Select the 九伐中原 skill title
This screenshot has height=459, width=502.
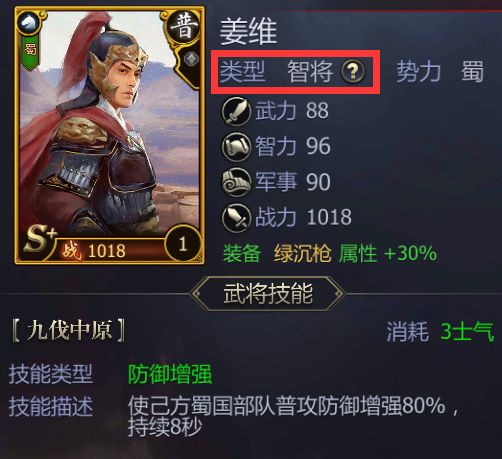[69, 331]
